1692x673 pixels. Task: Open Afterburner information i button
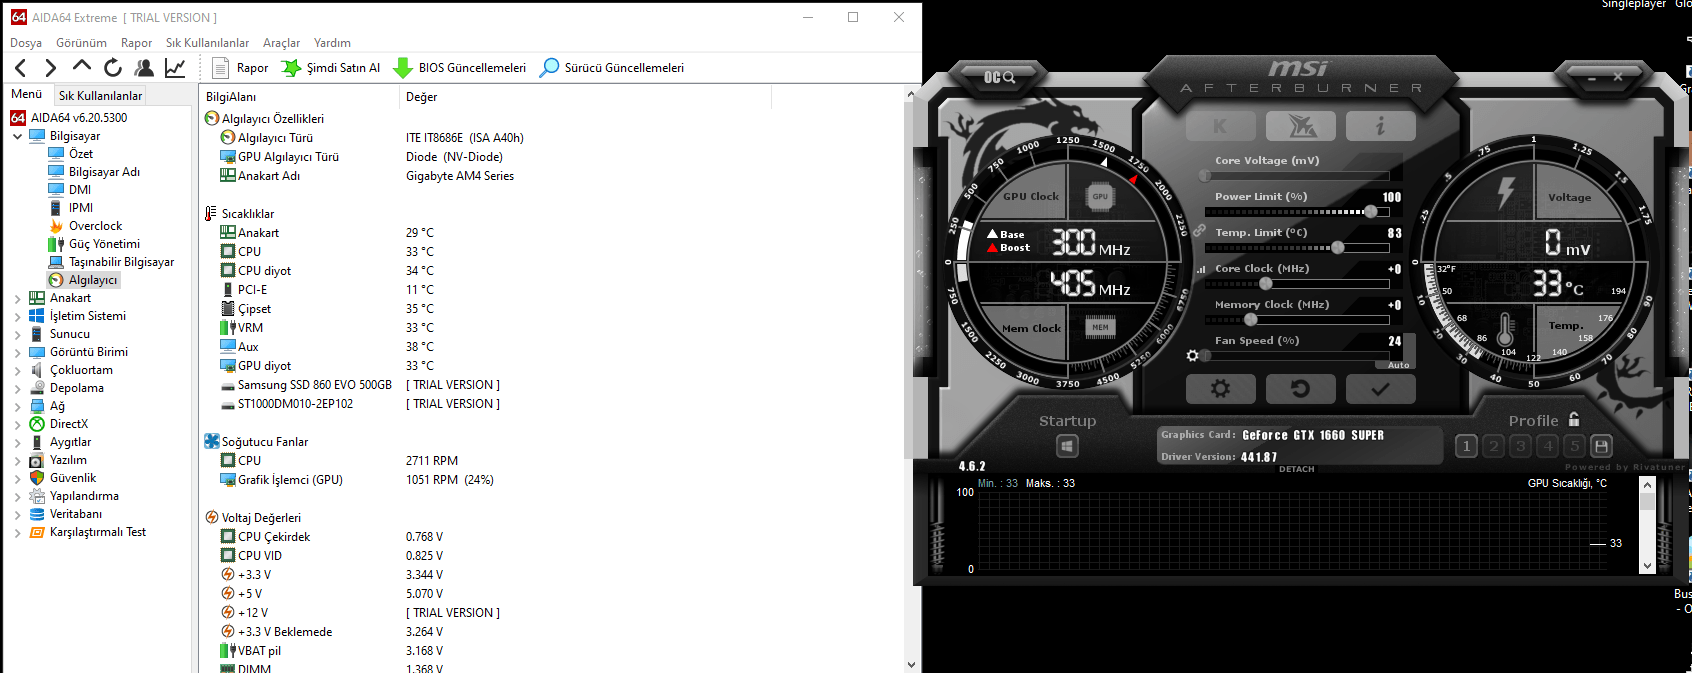click(1381, 126)
